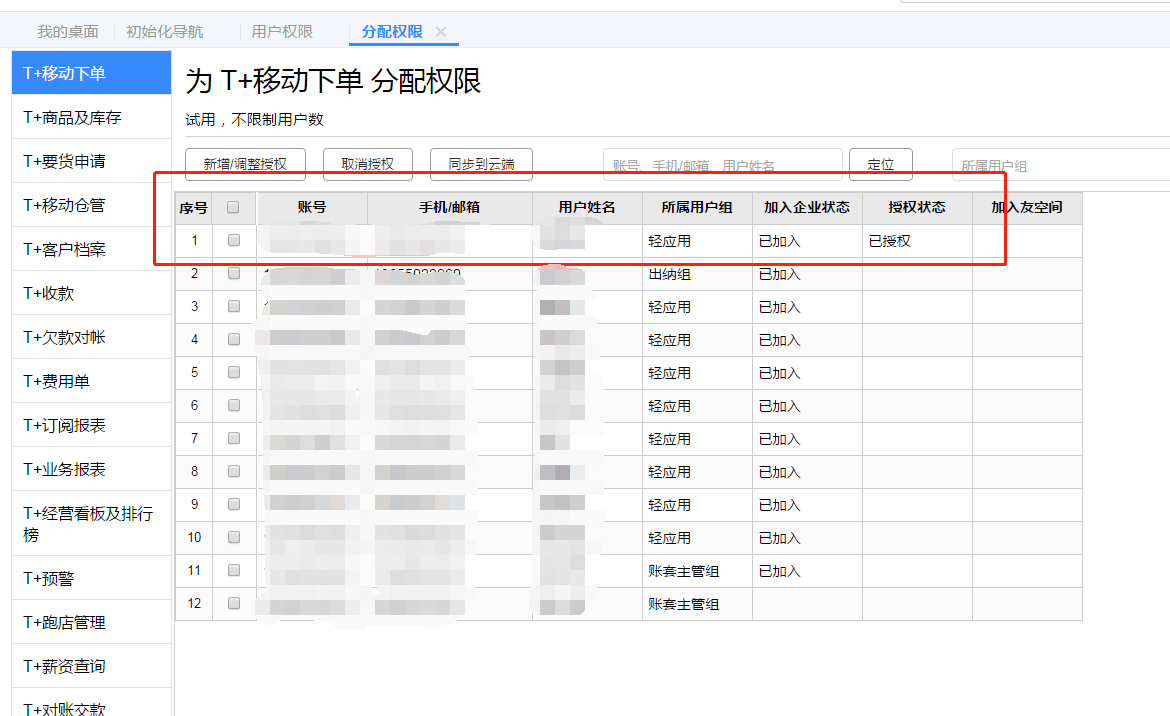This screenshot has width=1170, height=716.
Task: Tick the row 4 checkbox
Action: 234,339
